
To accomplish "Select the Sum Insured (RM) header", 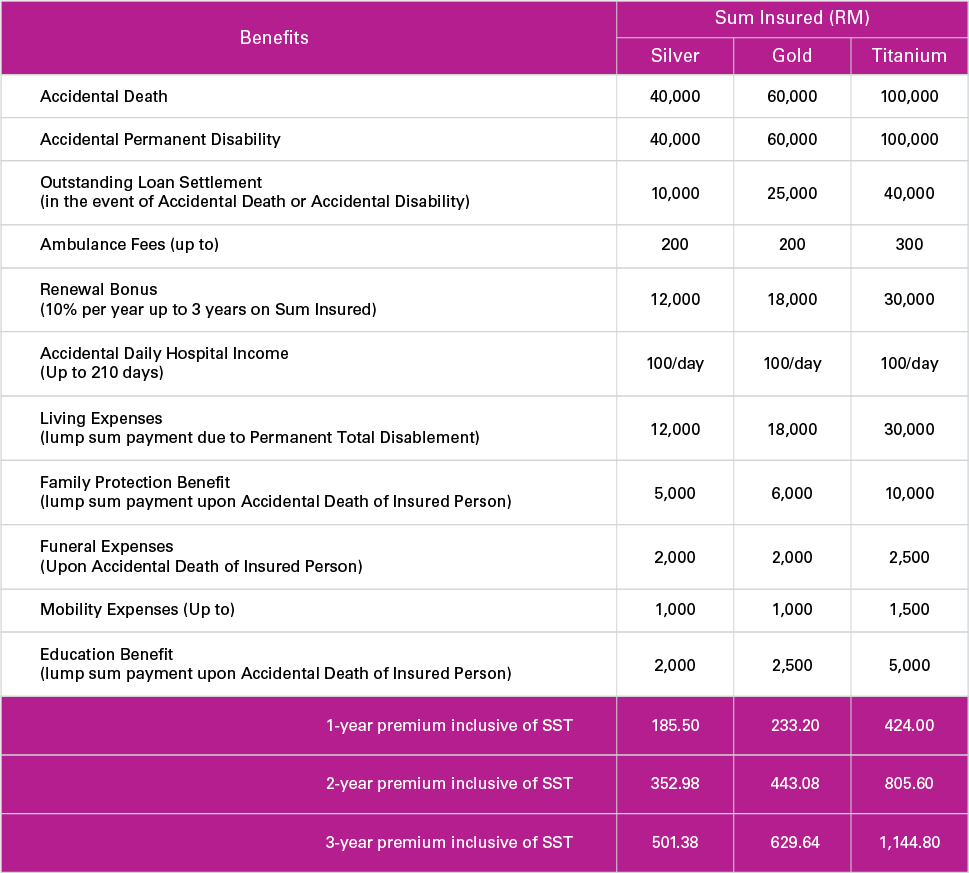I will coord(792,18).
